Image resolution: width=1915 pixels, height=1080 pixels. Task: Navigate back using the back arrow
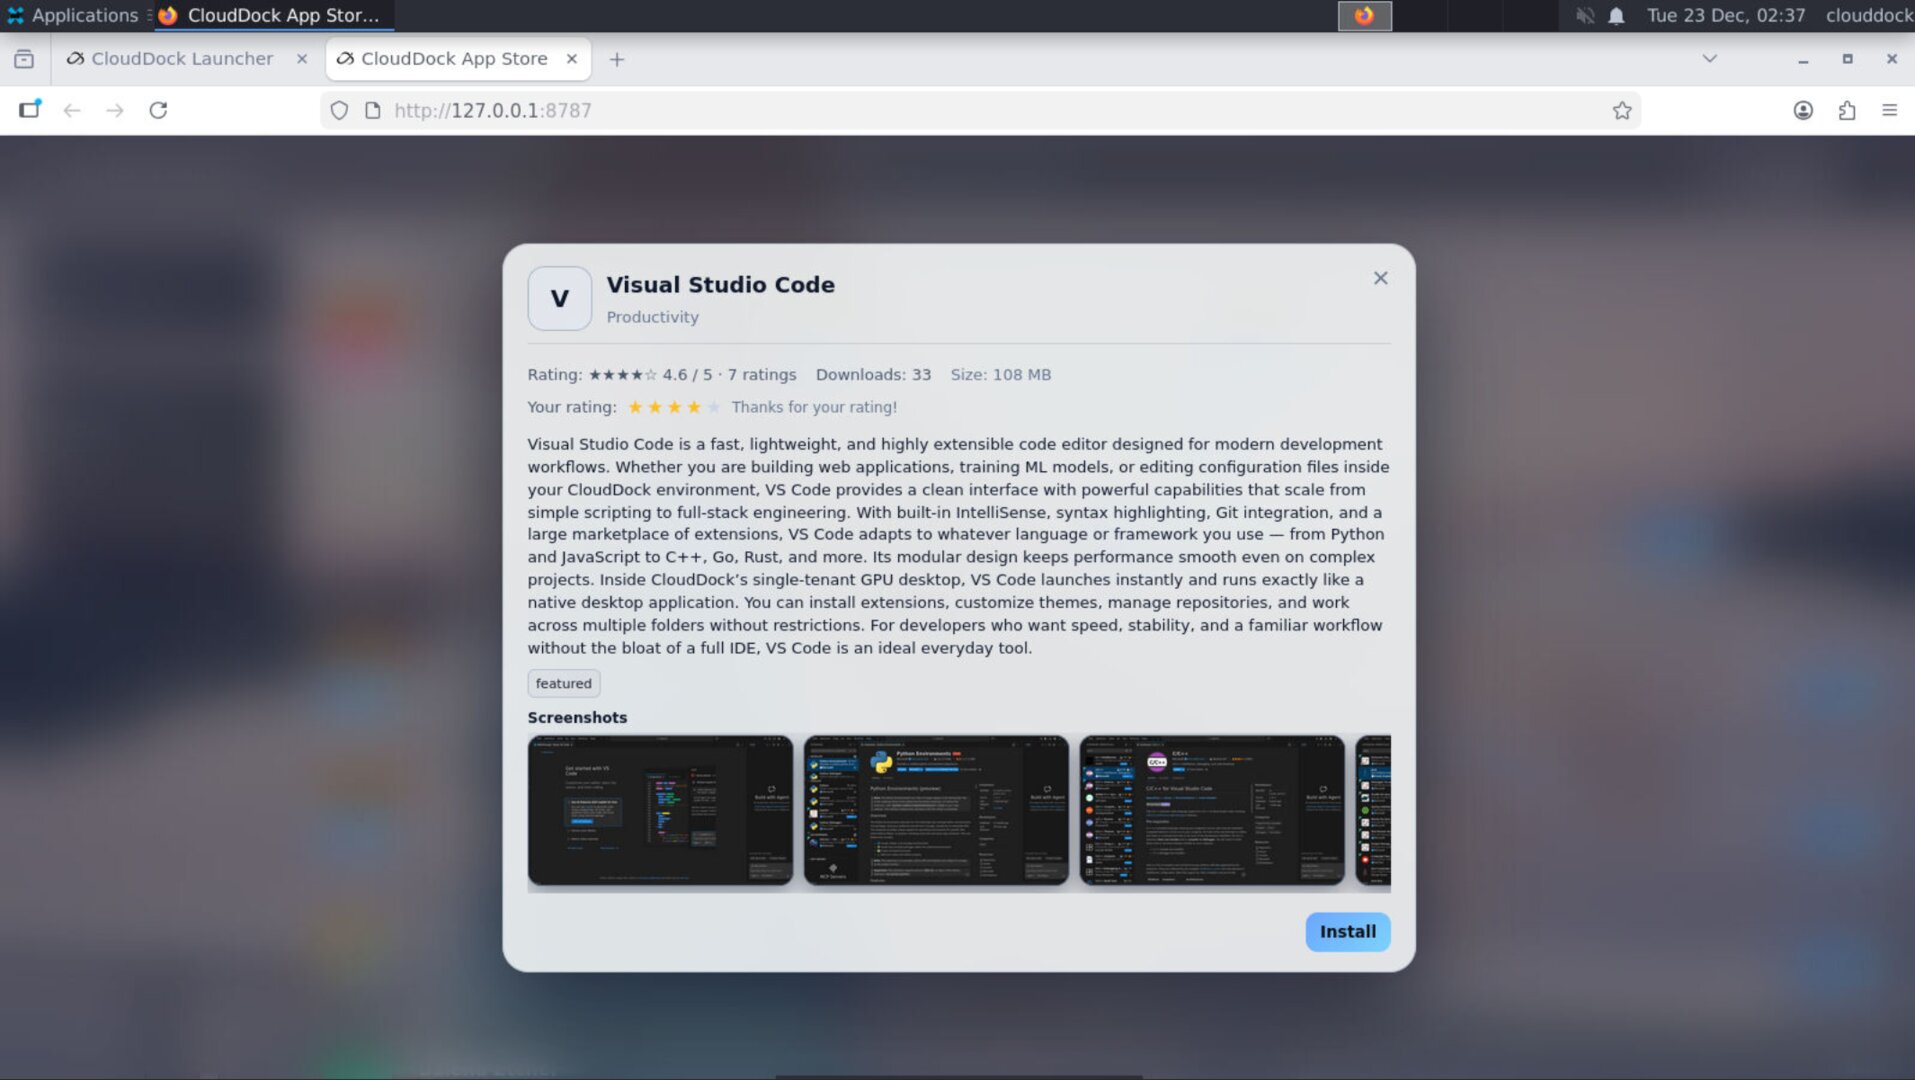71,110
